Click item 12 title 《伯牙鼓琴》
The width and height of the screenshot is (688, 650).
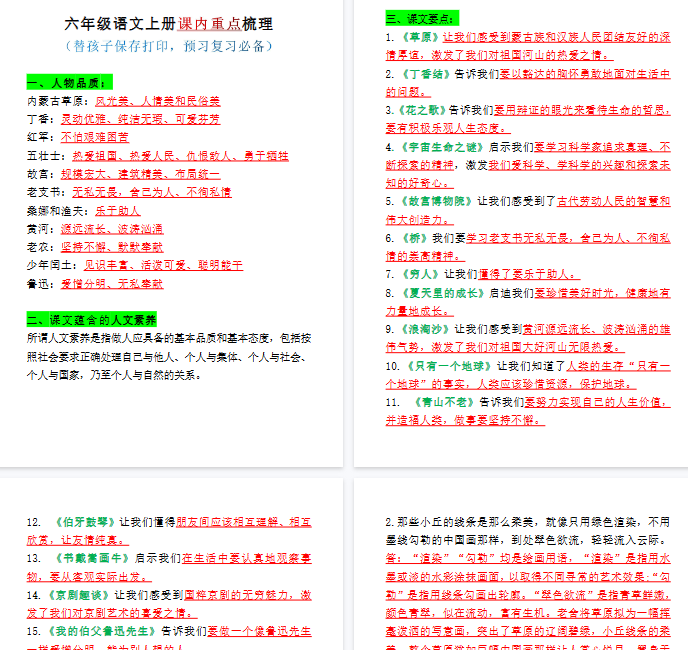(x=85, y=522)
